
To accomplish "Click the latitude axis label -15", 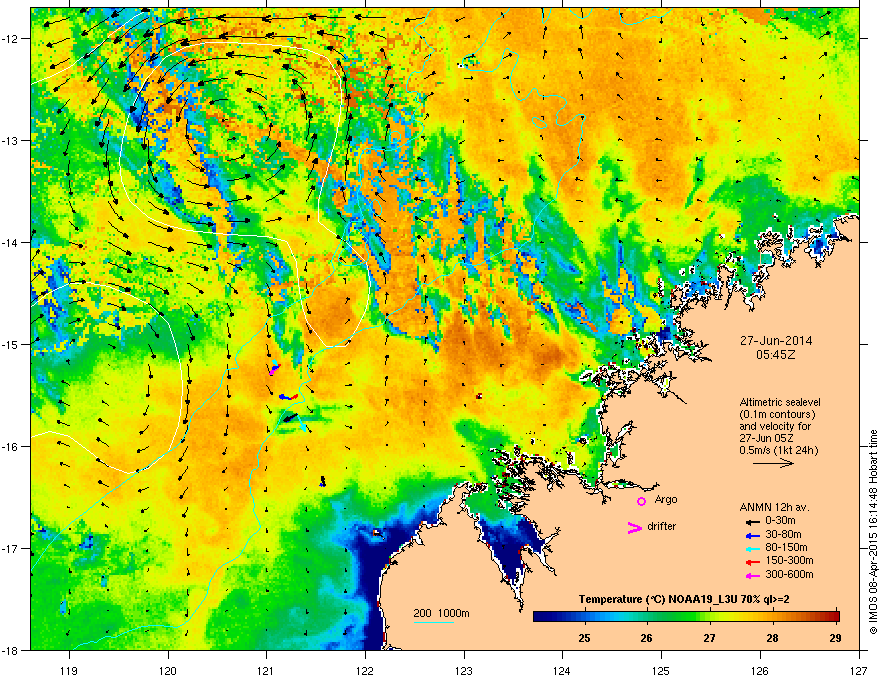I will (10, 344).
